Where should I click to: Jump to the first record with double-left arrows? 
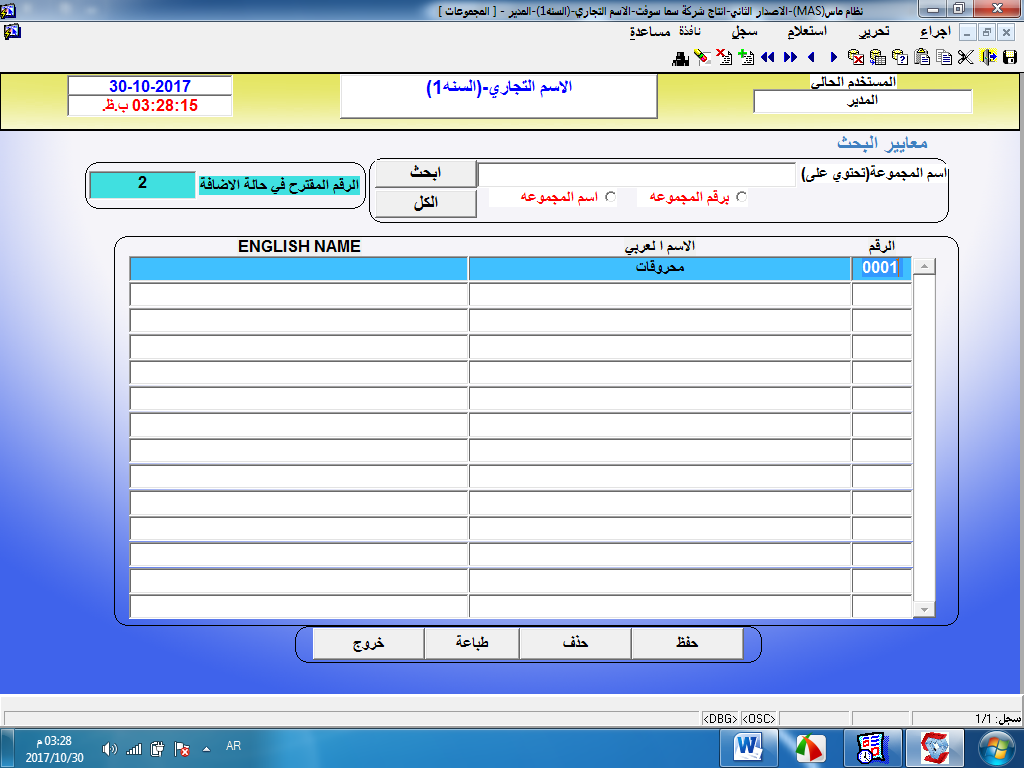coord(768,57)
